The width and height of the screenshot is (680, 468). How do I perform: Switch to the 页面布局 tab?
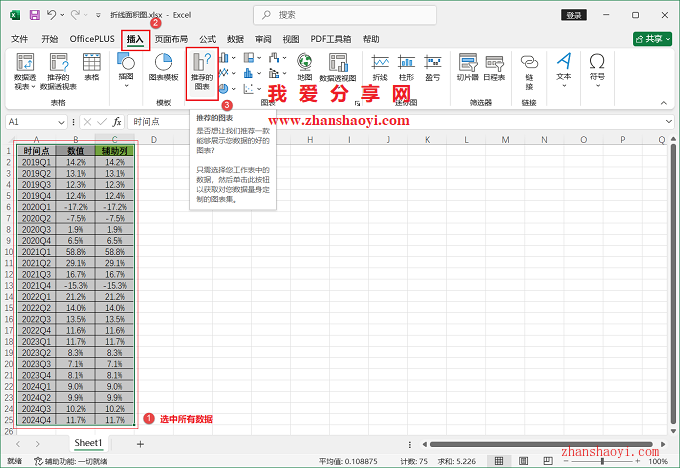pos(171,39)
